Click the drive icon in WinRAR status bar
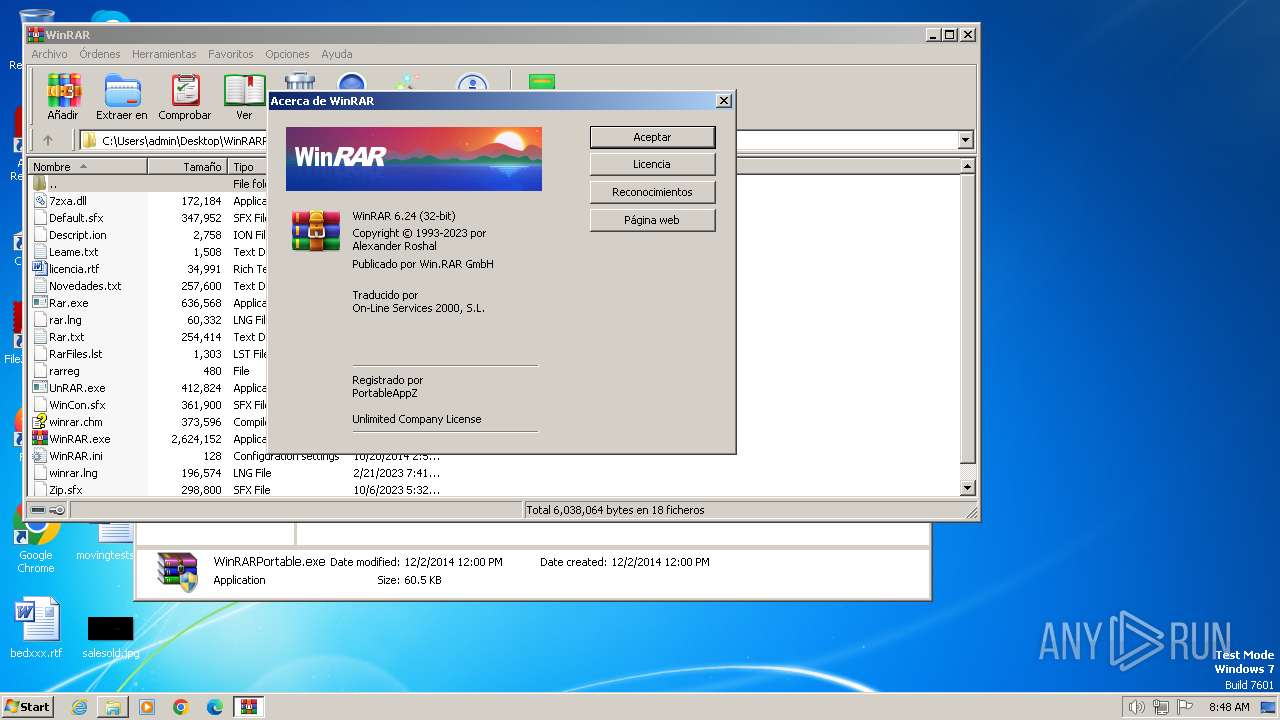This screenshot has width=1280, height=720. [x=38, y=510]
